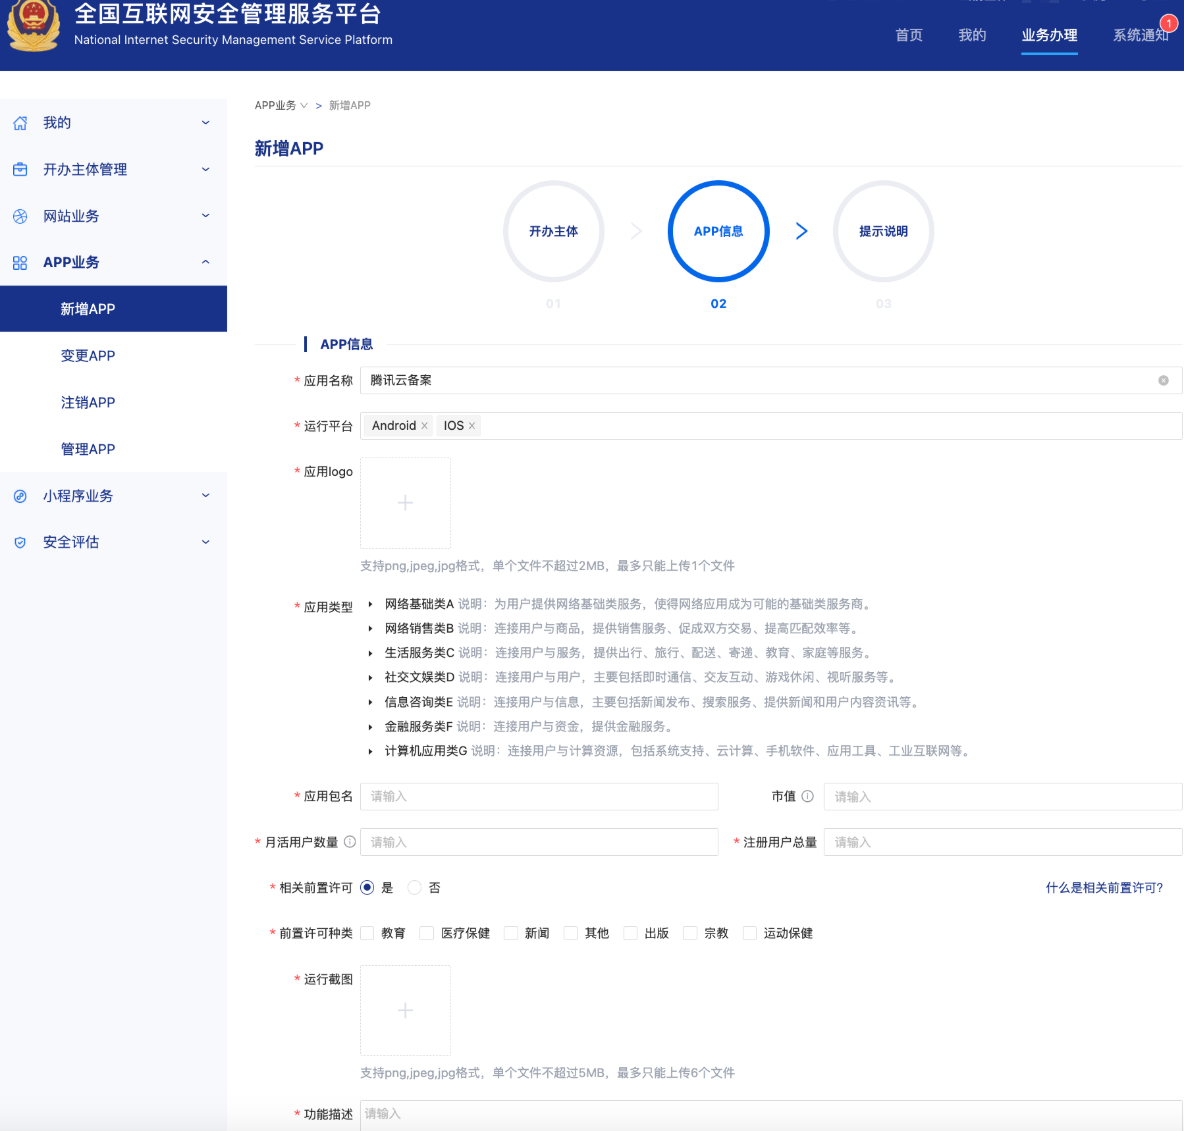The image size is (1184, 1131).
Task: Check the 新闻 permit type
Action: click(x=511, y=933)
